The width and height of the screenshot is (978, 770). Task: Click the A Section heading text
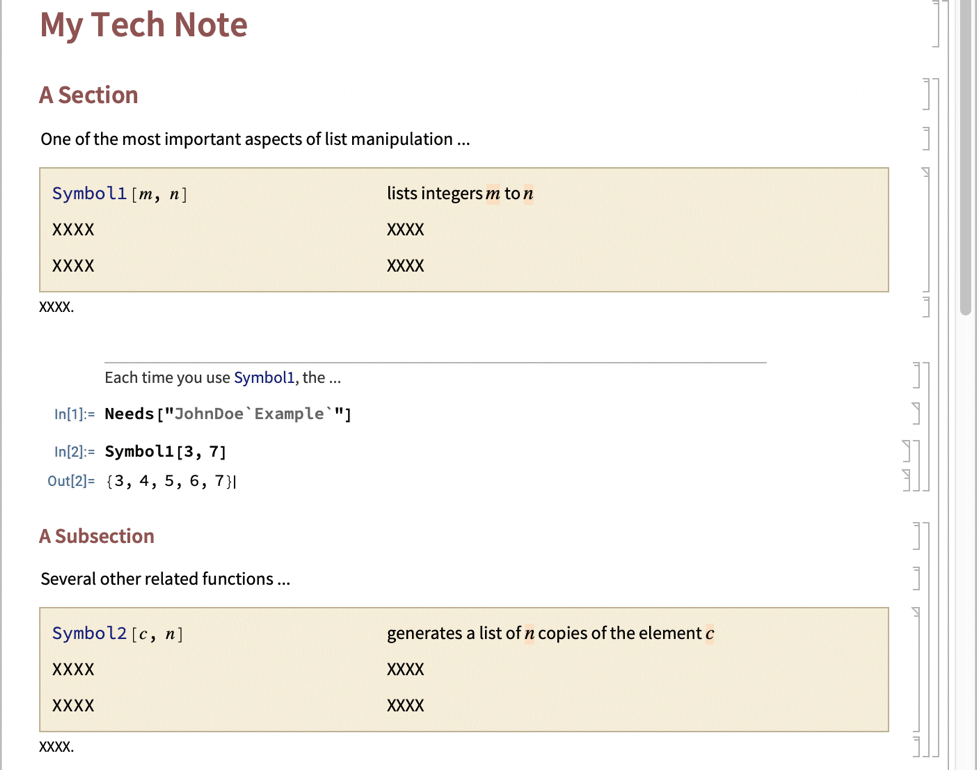tap(88, 95)
